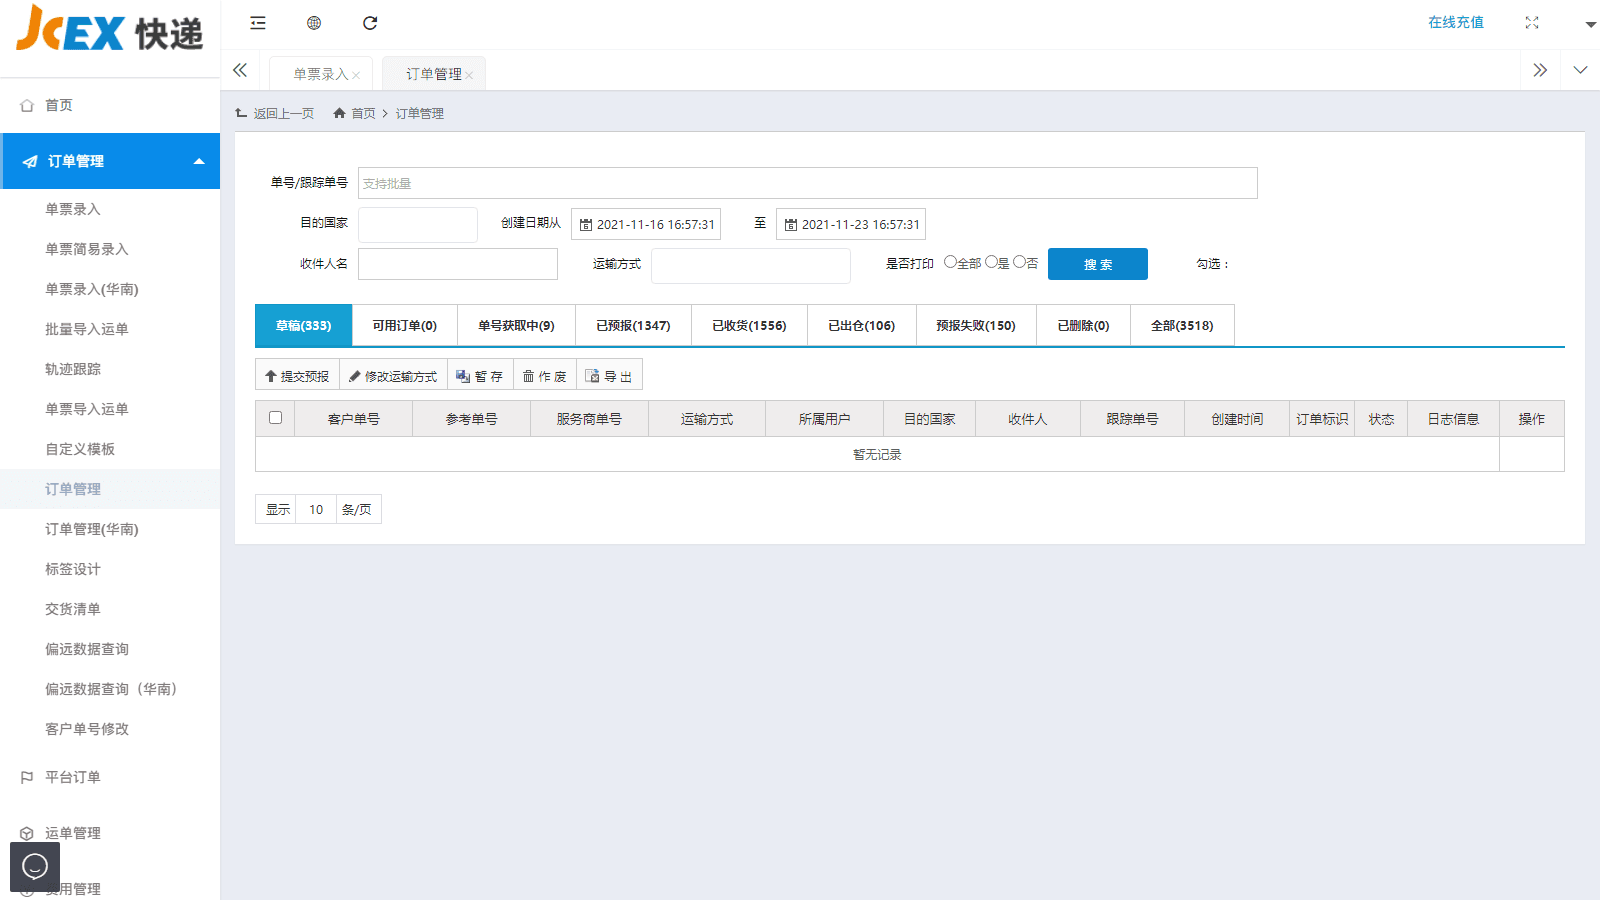The width and height of the screenshot is (1600, 900).
Task: Open the fullscreen icon near 在线充值
Action: click(x=1532, y=22)
